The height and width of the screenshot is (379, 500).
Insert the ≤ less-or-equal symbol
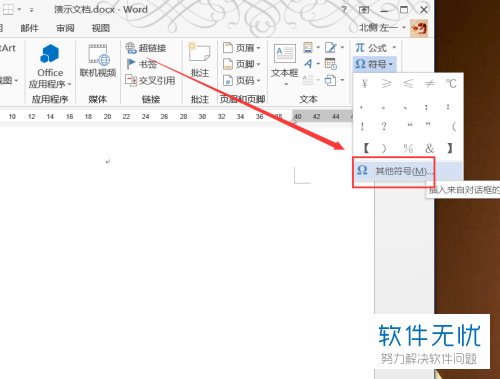pos(408,84)
